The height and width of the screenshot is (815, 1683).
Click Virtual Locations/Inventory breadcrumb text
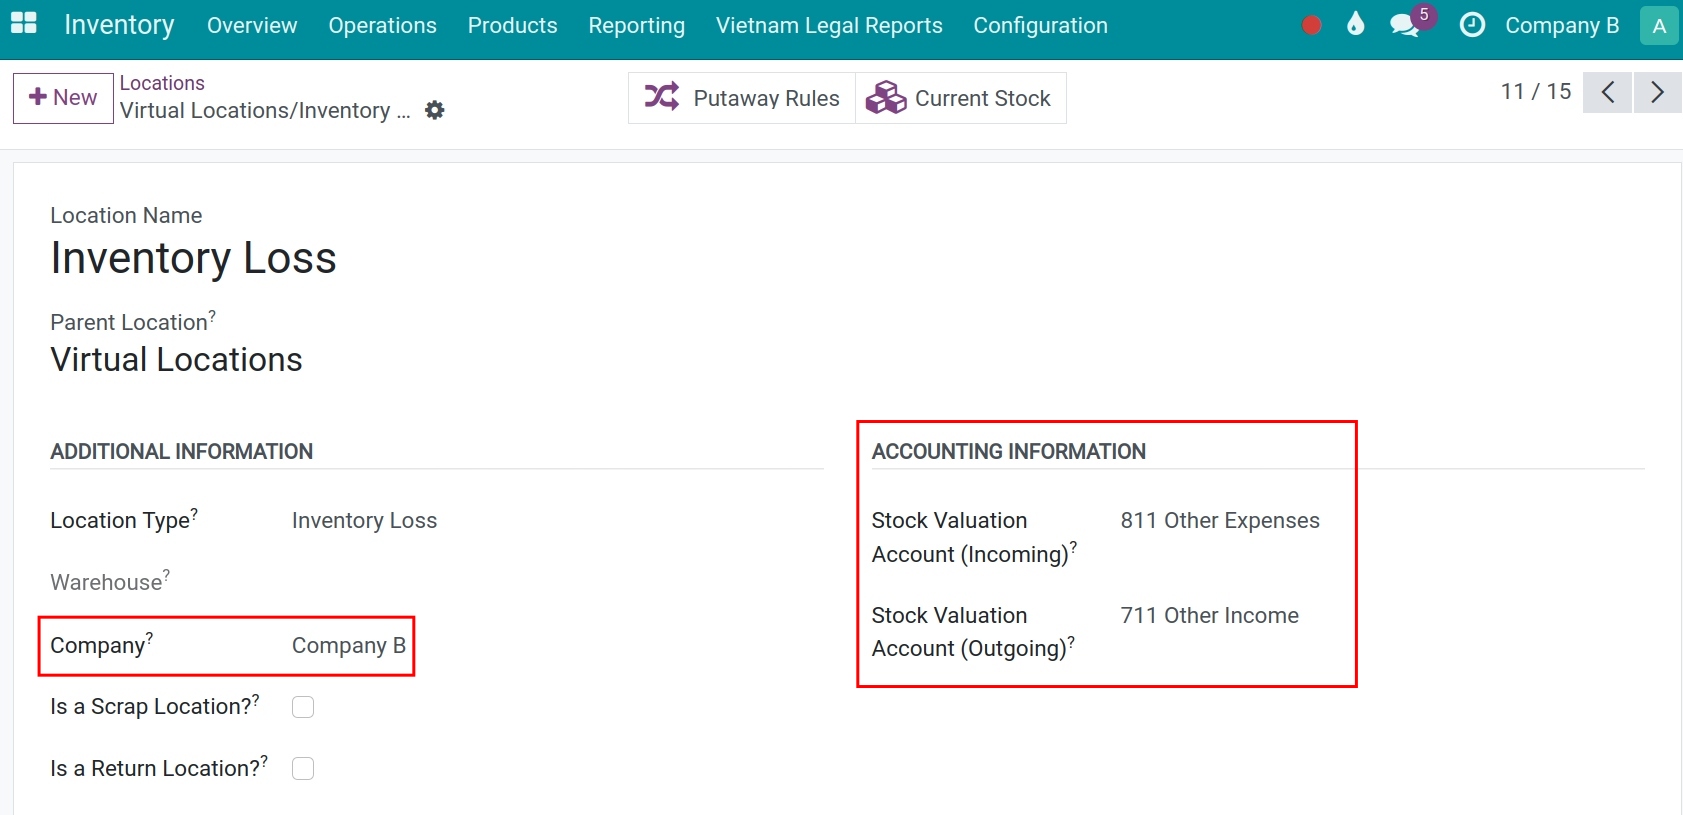pos(265,110)
